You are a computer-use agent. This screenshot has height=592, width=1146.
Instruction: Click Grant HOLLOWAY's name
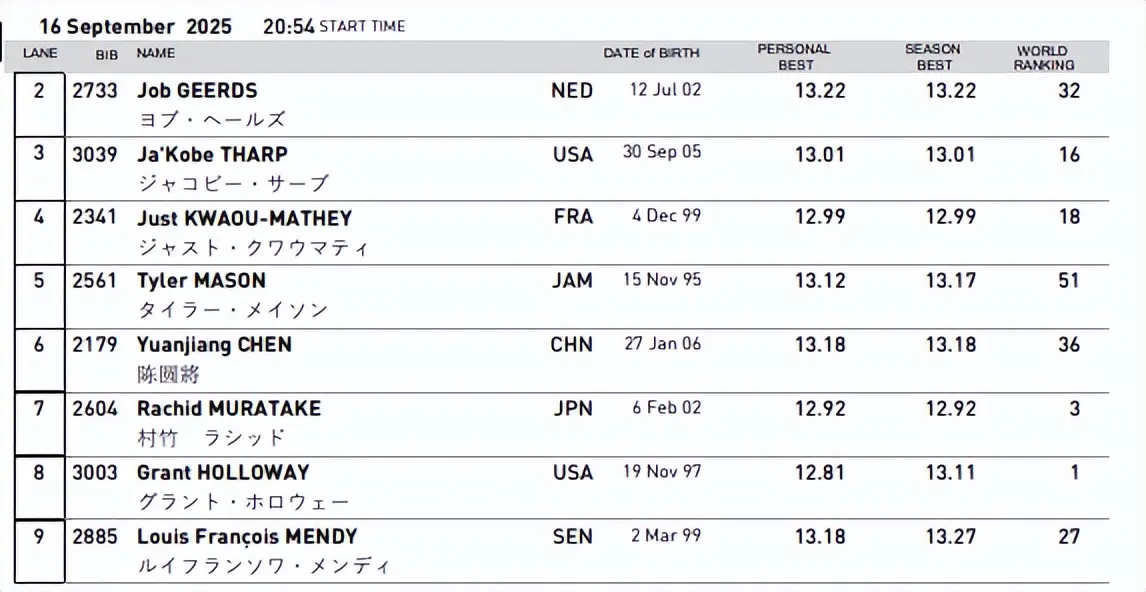coord(223,472)
